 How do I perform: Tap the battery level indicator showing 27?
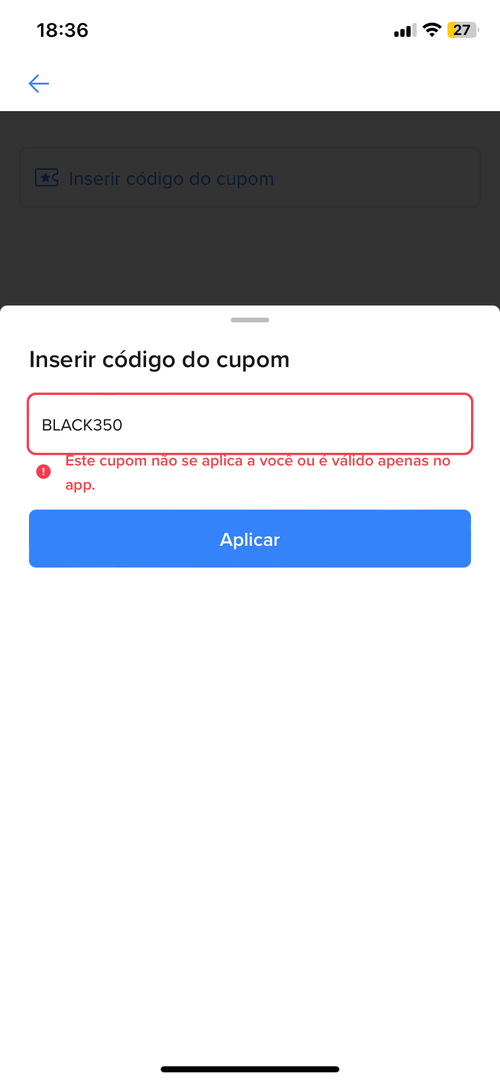(463, 30)
